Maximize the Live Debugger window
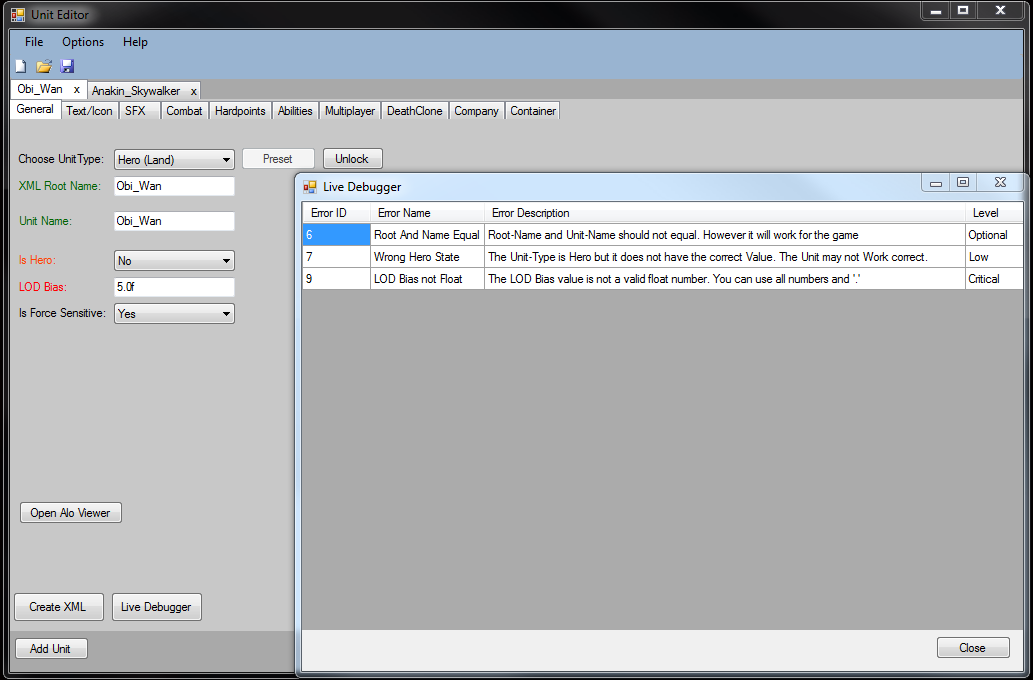Image resolution: width=1033 pixels, height=680 pixels. point(963,183)
